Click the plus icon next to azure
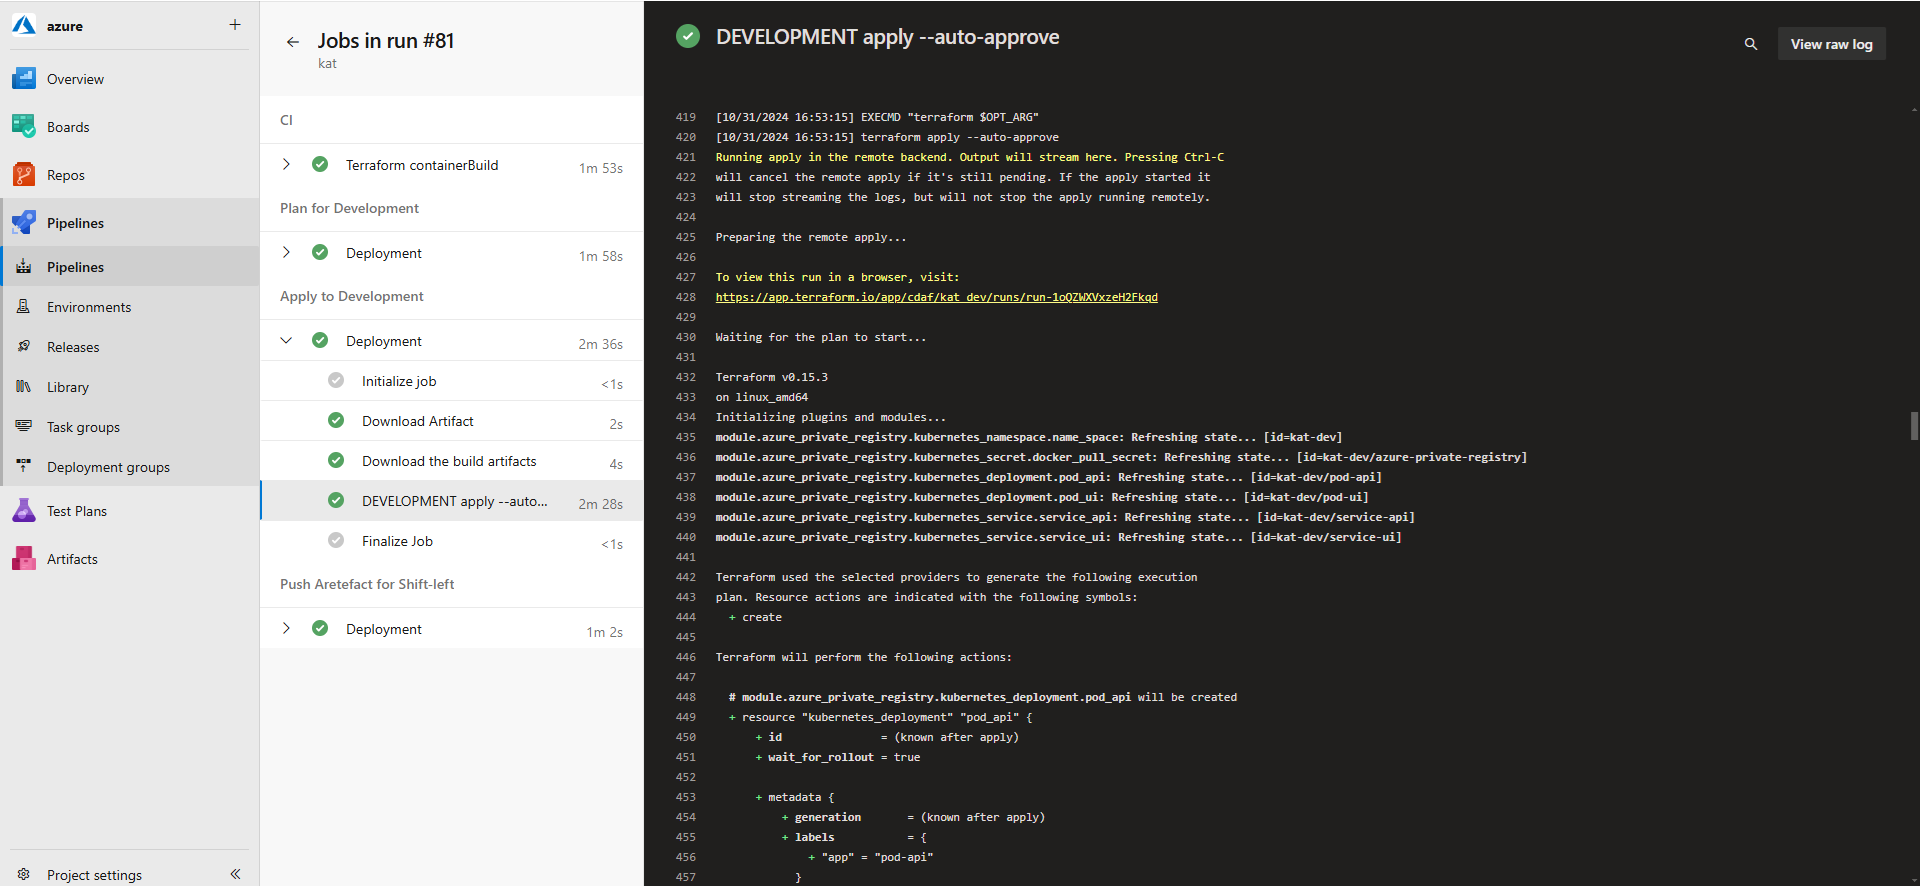The height and width of the screenshot is (886, 1920). click(x=235, y=24)
